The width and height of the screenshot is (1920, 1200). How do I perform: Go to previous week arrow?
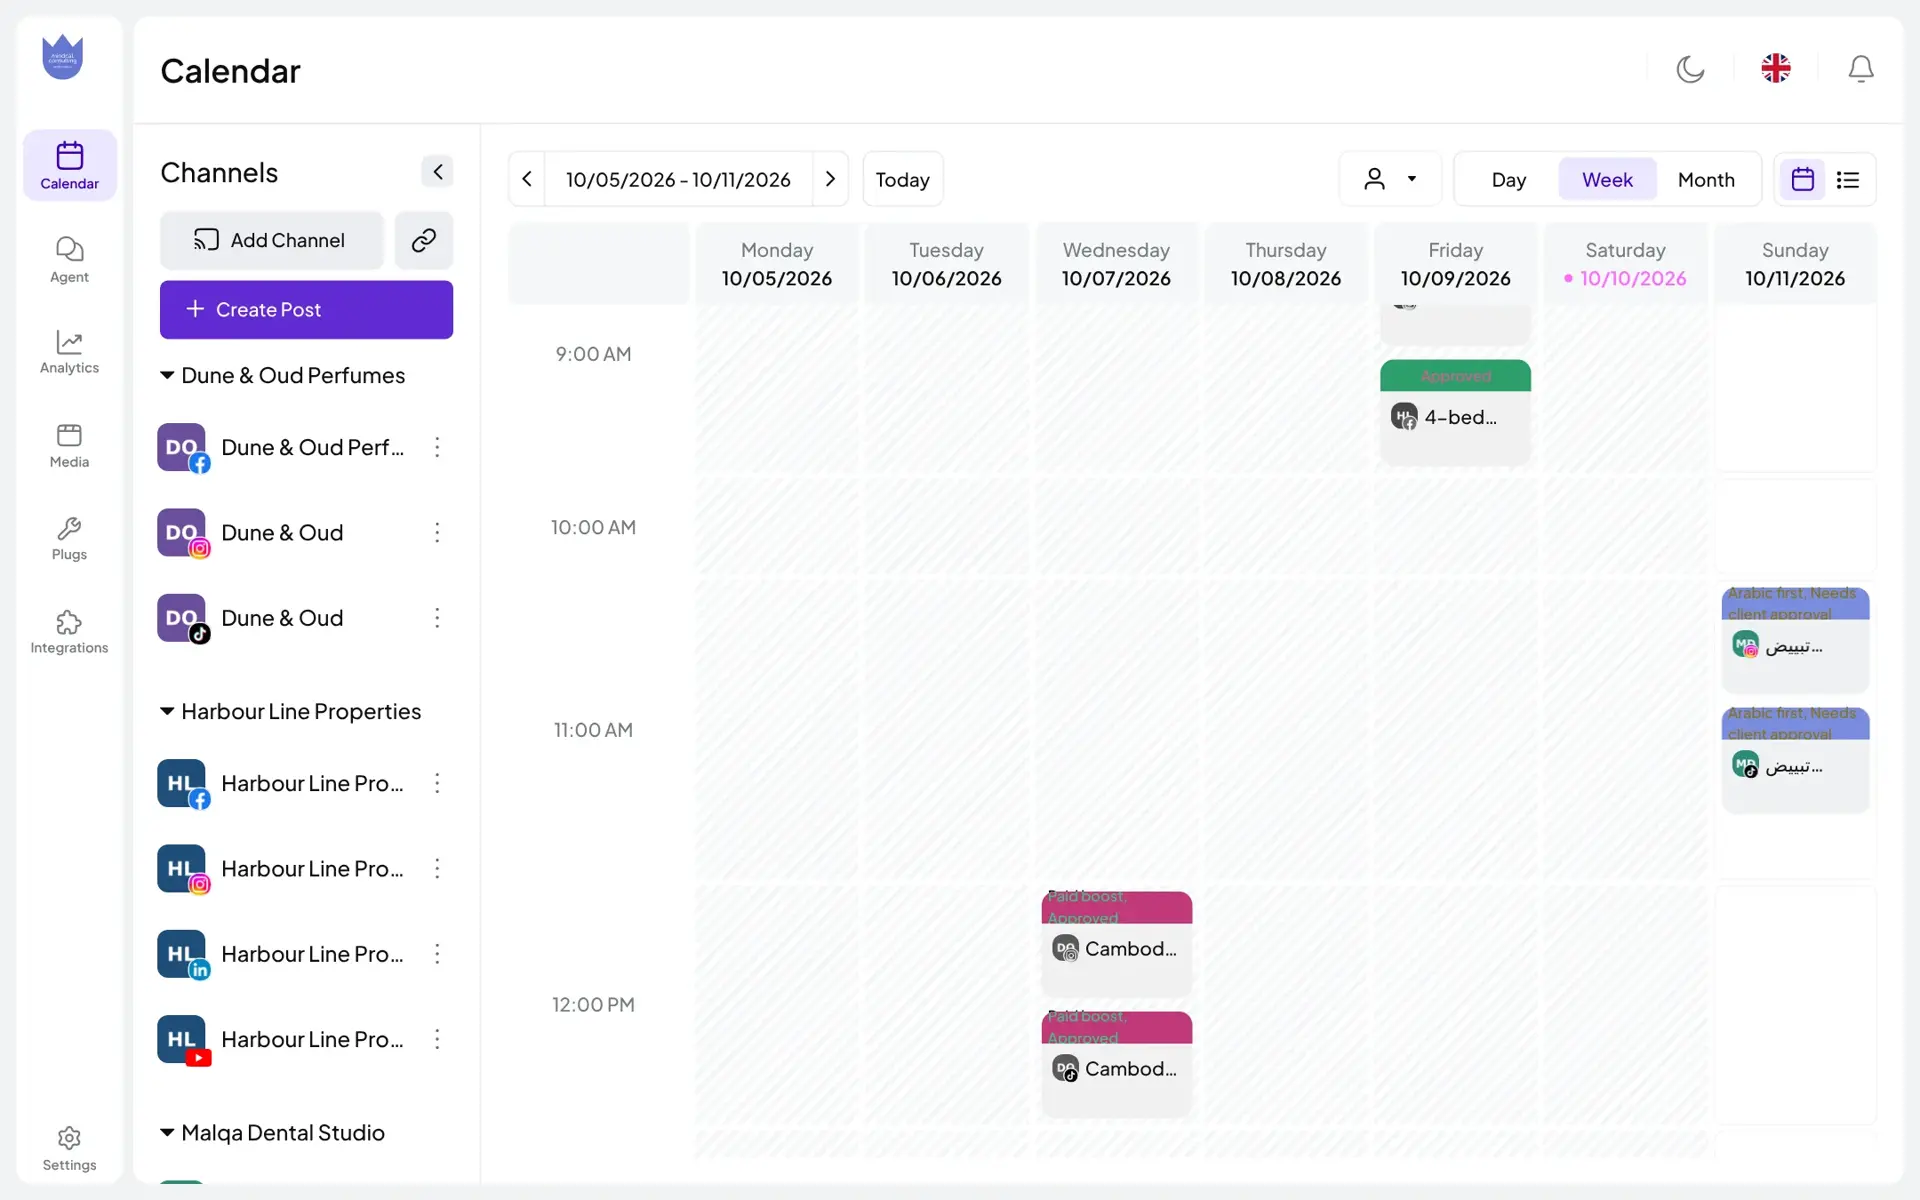pos(527,179)
